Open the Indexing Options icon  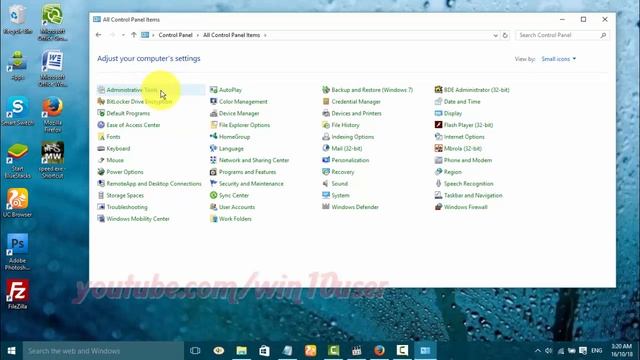point(326,137)
